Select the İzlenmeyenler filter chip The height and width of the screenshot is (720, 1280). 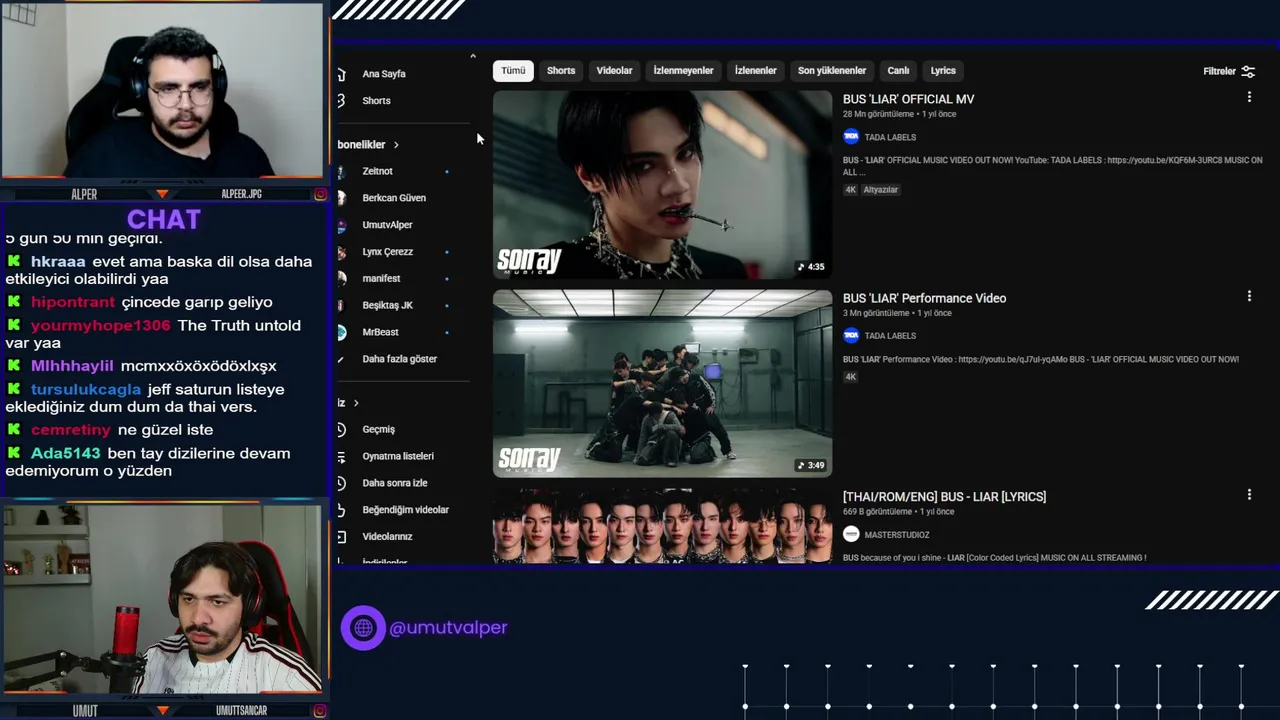point(683,71)
